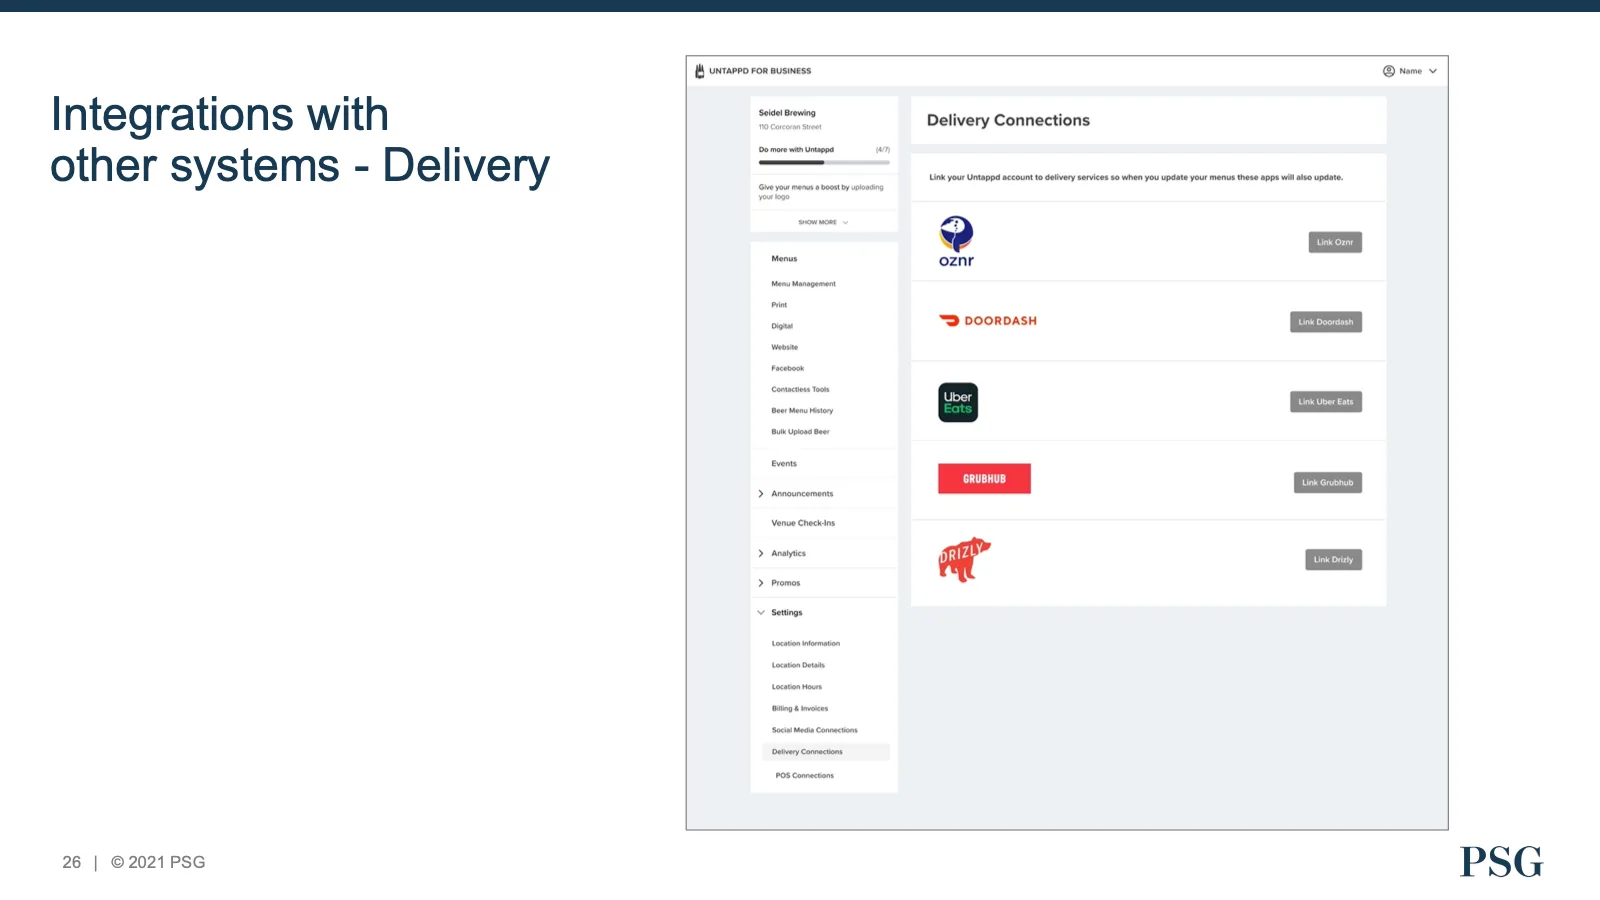Click the 'Link your Untappd account' description
Screen dimensions: 1600x900
tap(1136, 177)
